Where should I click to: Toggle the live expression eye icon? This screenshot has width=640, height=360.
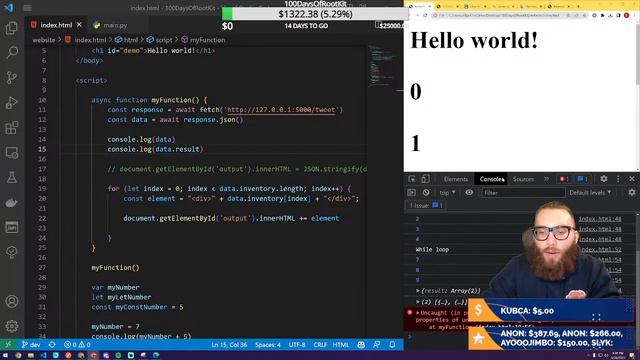(469, 192)
